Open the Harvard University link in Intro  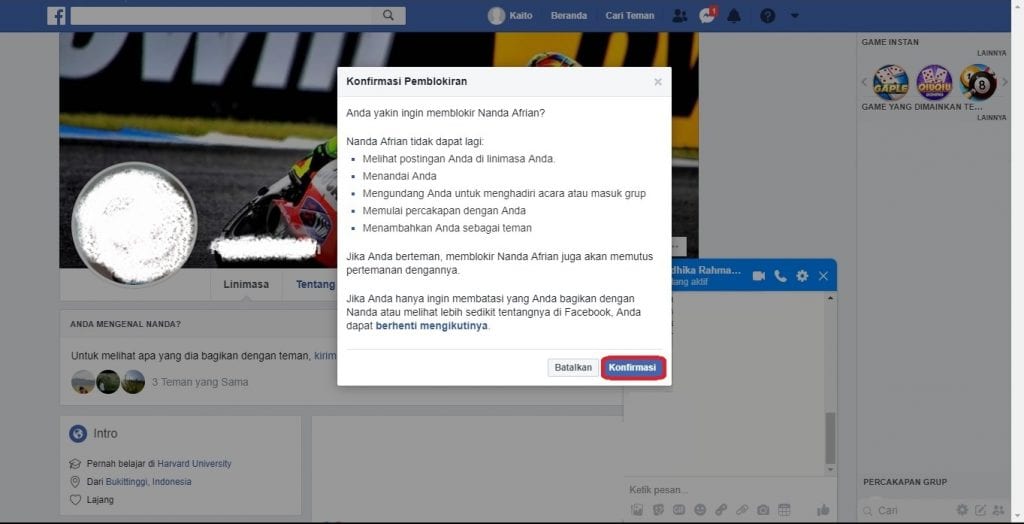(x=194, y=463)
